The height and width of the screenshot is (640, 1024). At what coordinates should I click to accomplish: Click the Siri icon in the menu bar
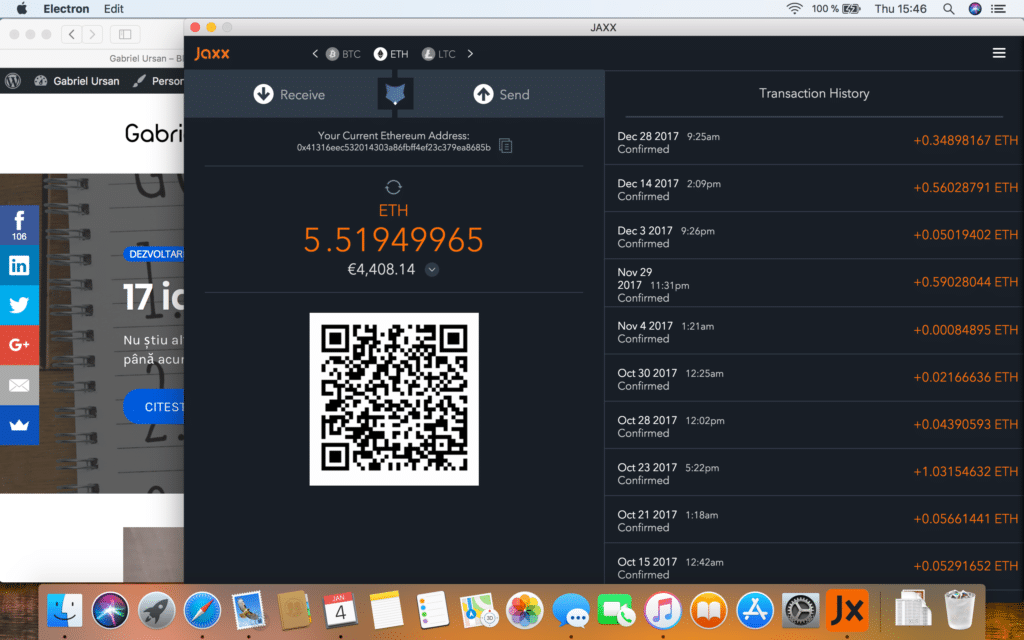[974, 8]
